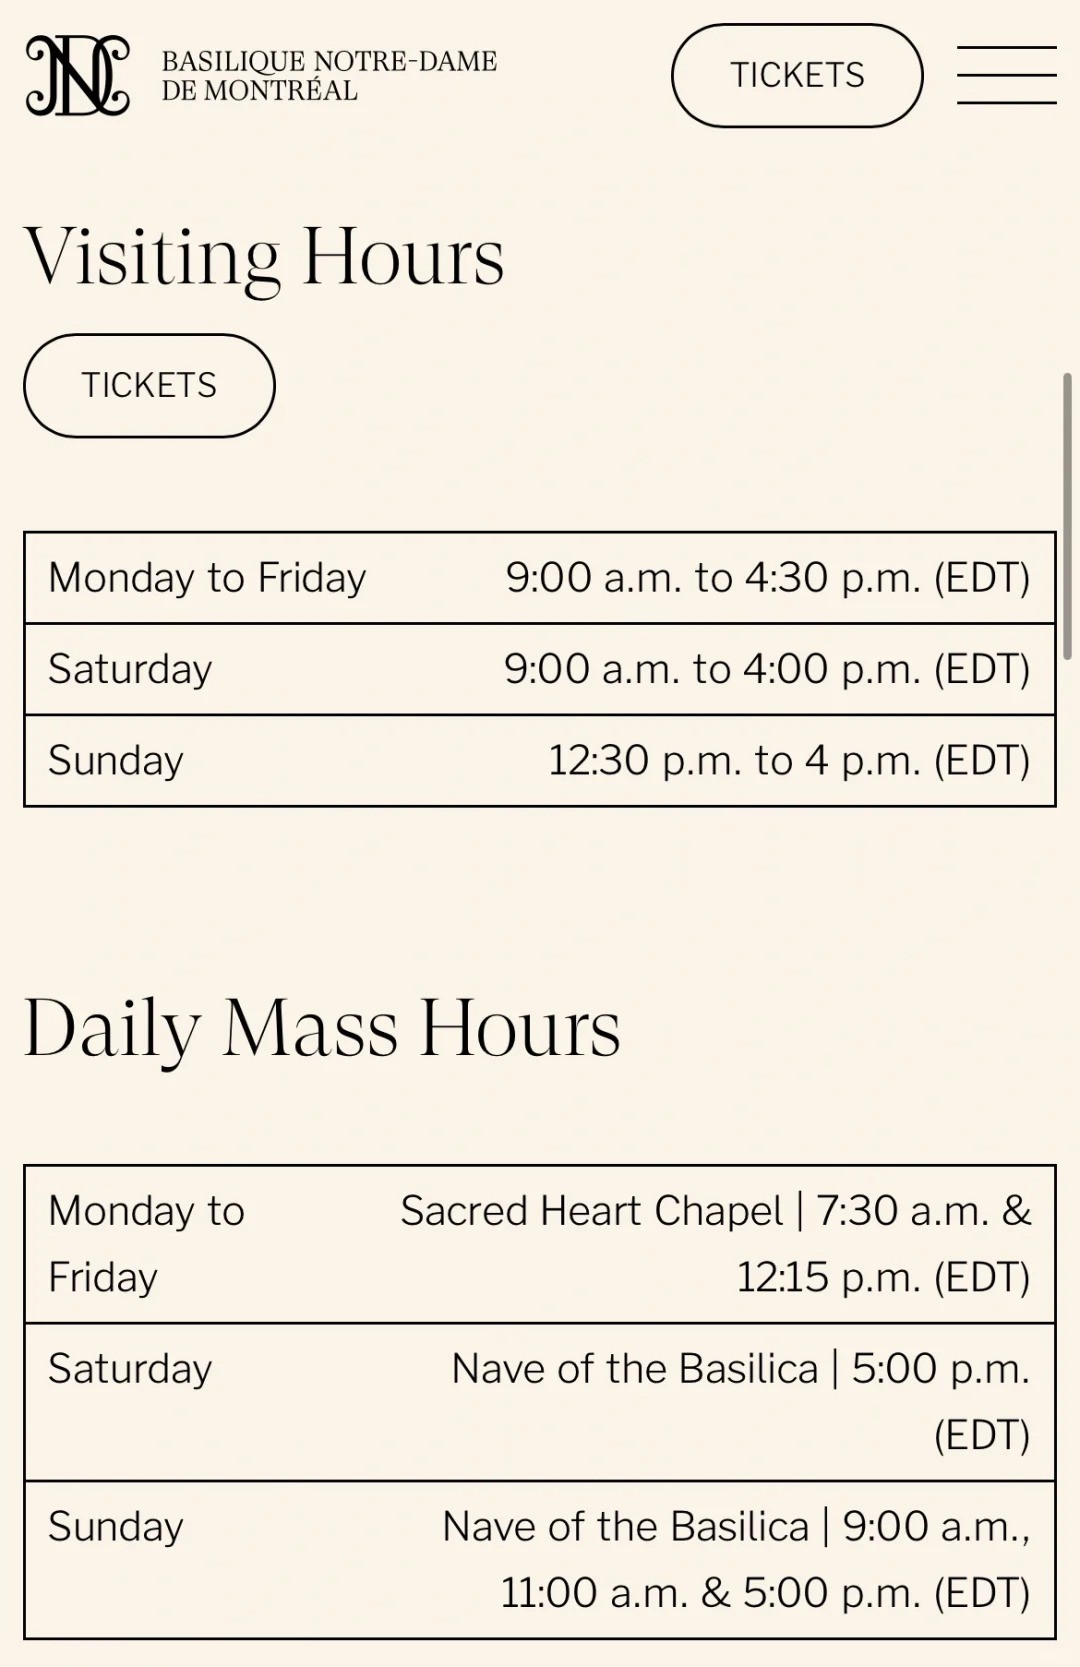The image size is (1080, 1667).
Task: Select the Visiting Hours heading
Action: 264,258
